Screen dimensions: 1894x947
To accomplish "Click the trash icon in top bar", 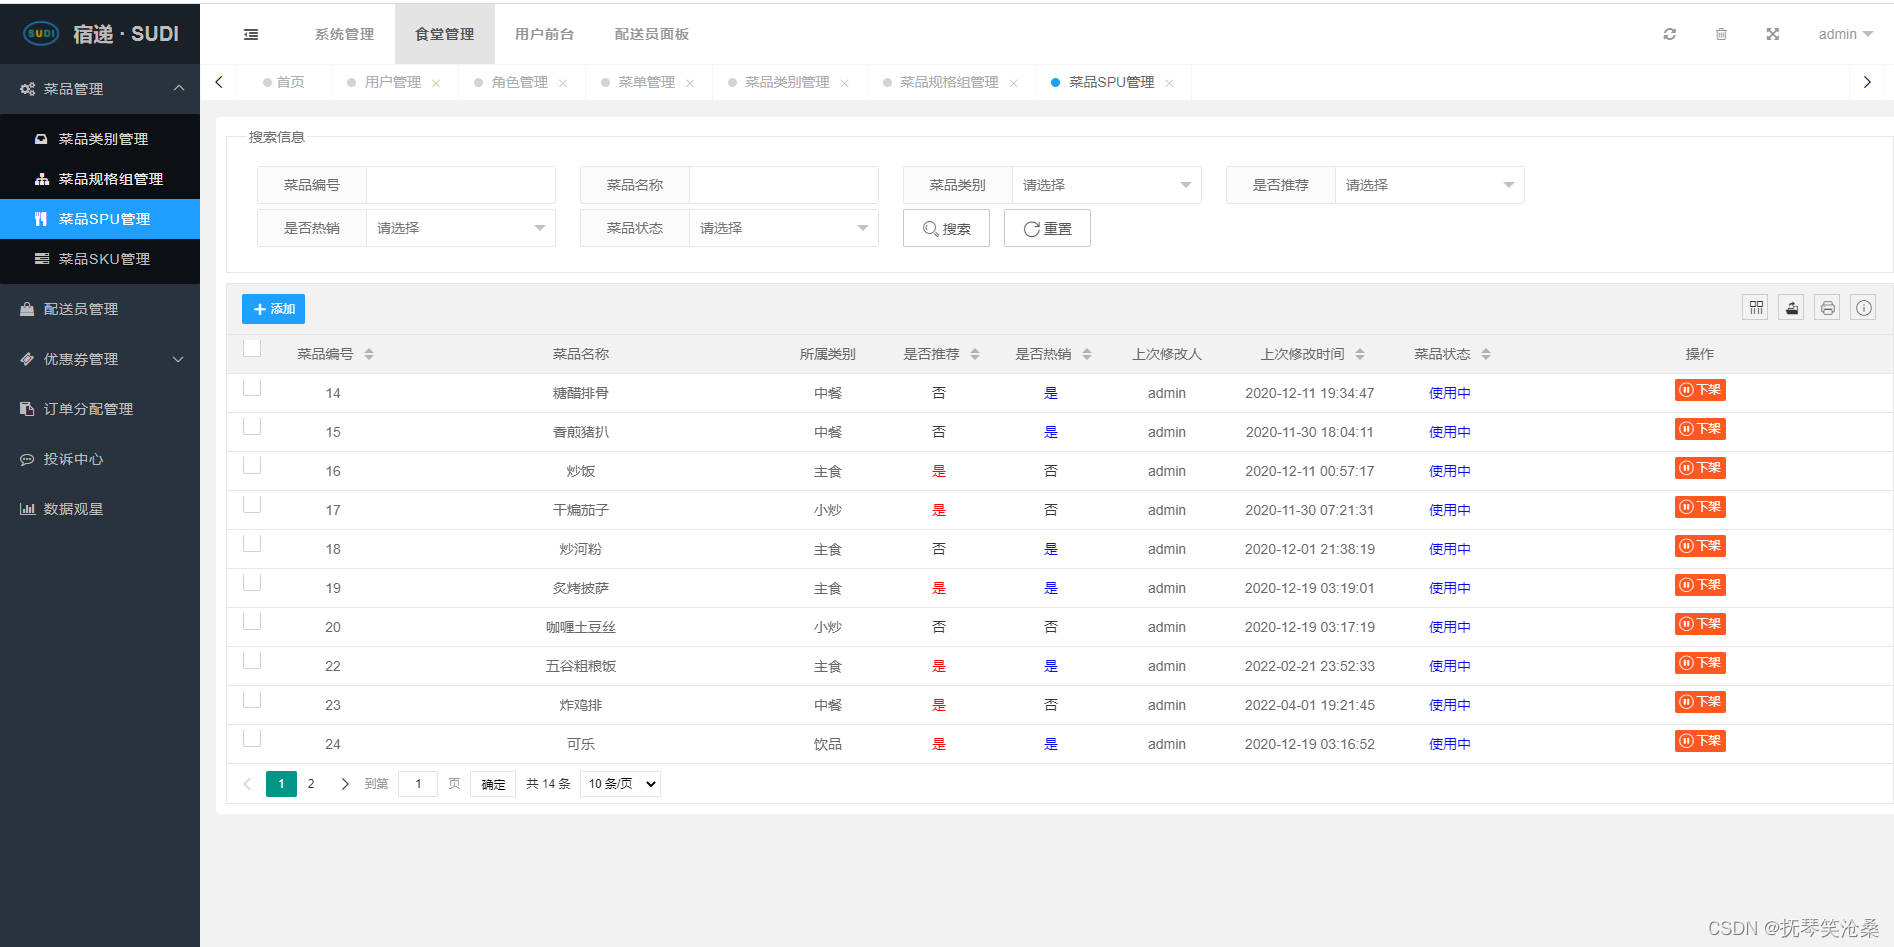I will point(1721,34).
